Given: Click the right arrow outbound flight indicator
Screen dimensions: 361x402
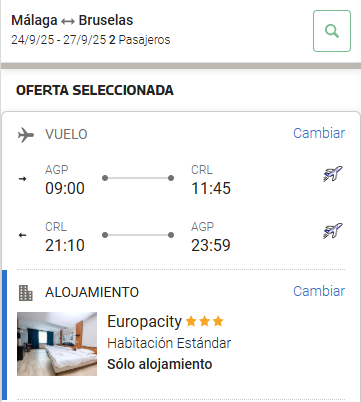Looking at the screenshot, I should pos(22,179).
